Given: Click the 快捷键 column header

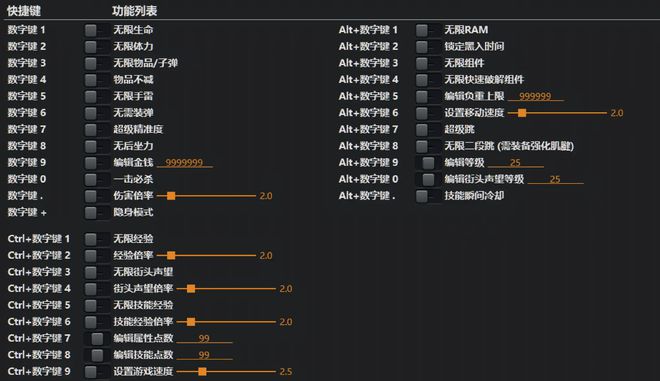Looking at the screenshot, I should [24, 11].
